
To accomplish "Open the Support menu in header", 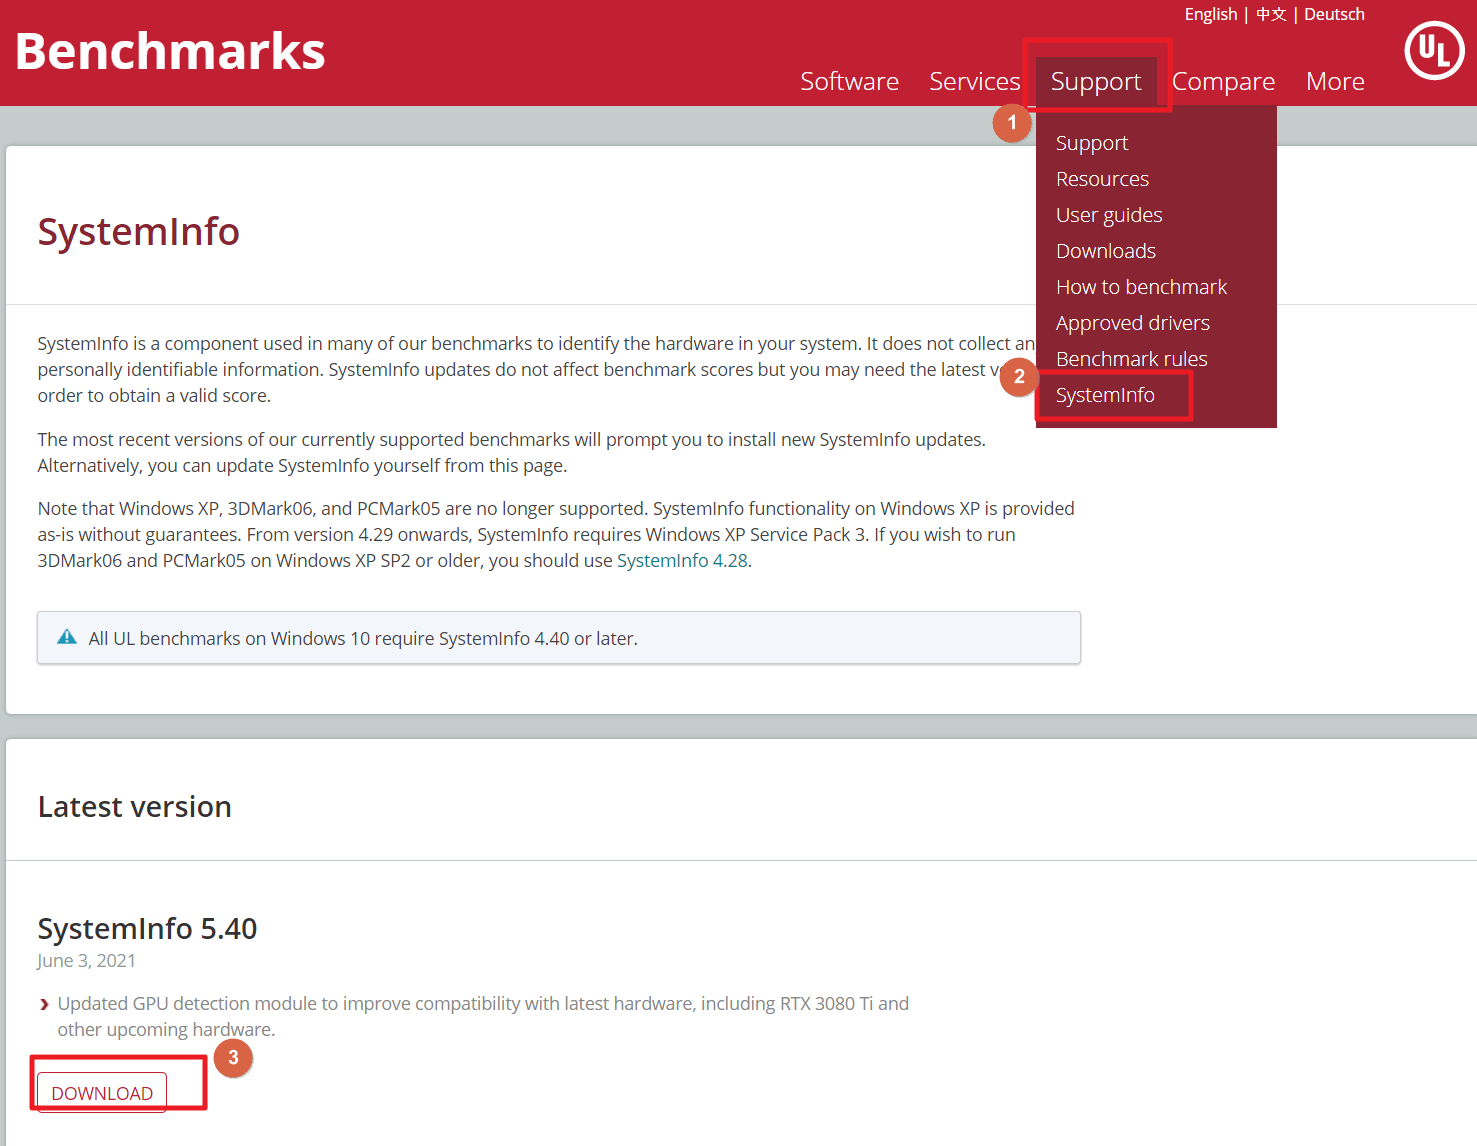I will 1096,81.
